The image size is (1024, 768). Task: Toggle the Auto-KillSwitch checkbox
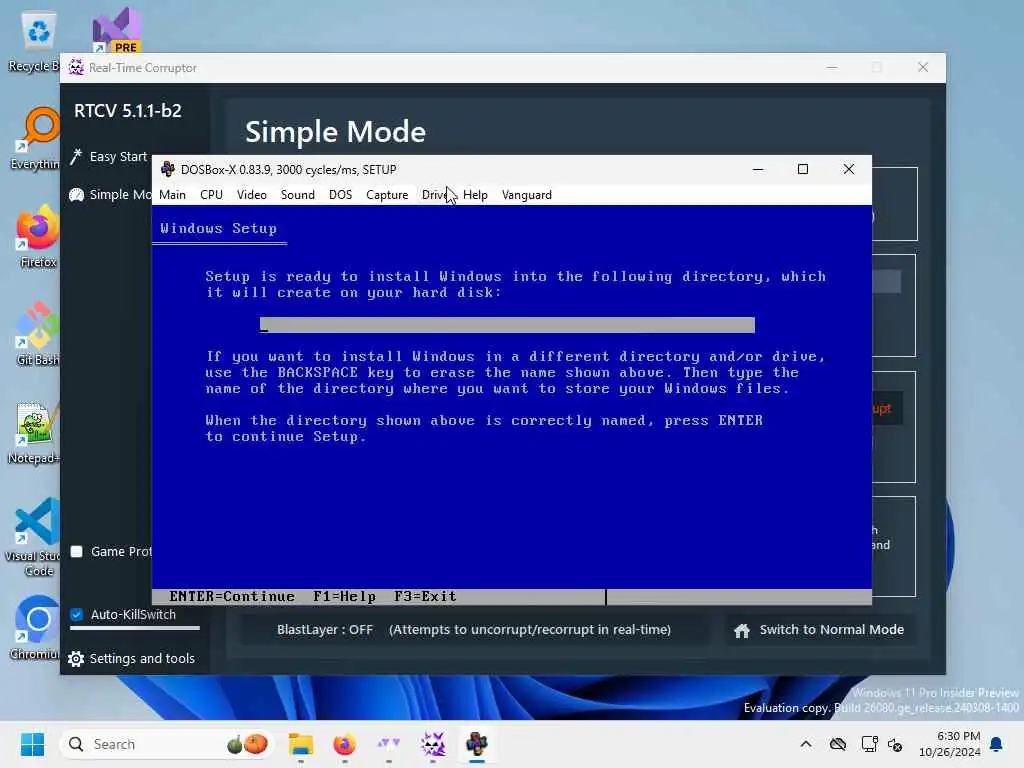76,615
